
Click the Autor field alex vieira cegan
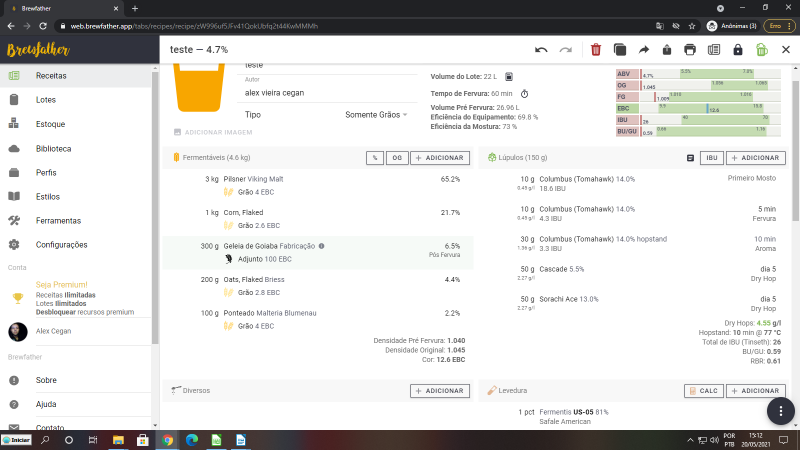(x=328, y=93)
